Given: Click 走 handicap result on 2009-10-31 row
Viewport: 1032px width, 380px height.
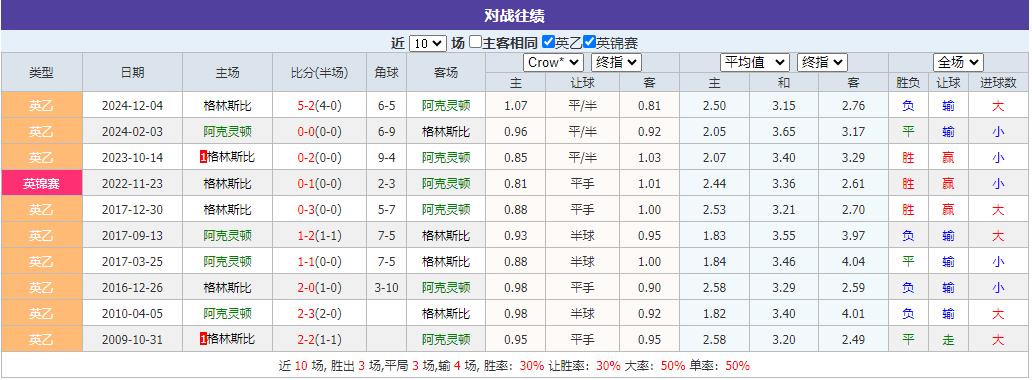Looking at the screenshot, I should (x=948, y=339).
